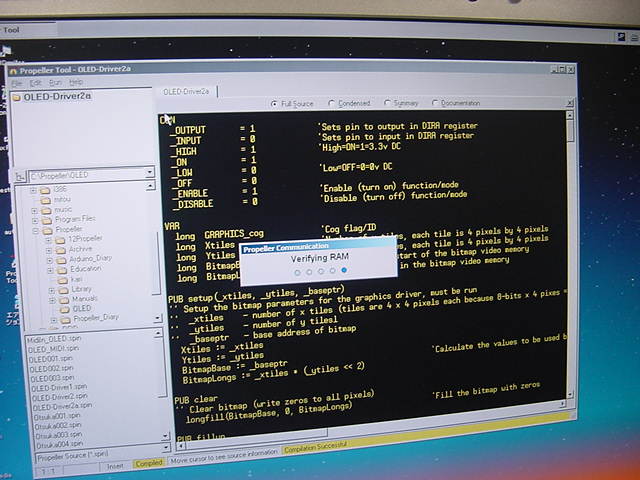Select the 12Propeller folder icon

tap(60, 240)
